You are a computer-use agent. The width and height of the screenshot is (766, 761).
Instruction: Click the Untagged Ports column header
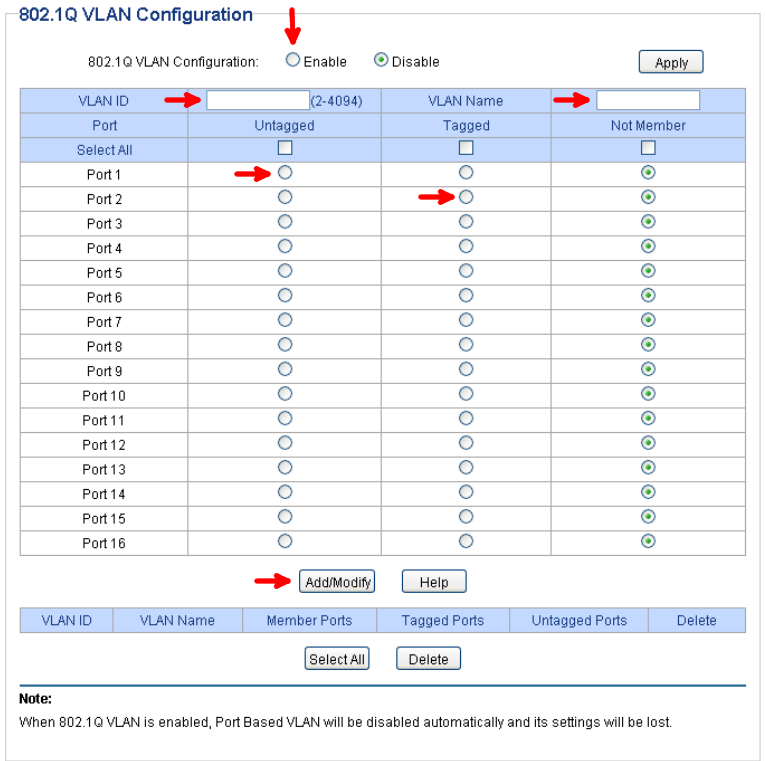point(579,620)
